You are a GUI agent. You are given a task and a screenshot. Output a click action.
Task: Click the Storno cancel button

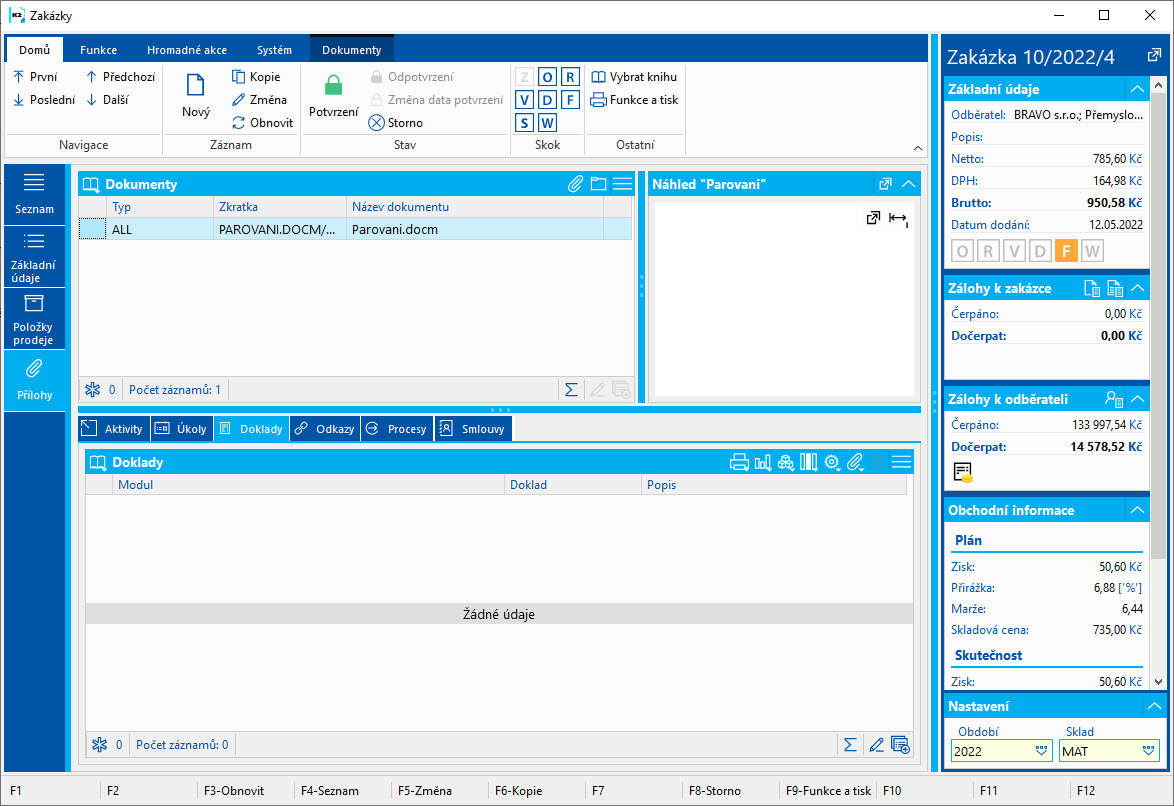pos(396,123)
